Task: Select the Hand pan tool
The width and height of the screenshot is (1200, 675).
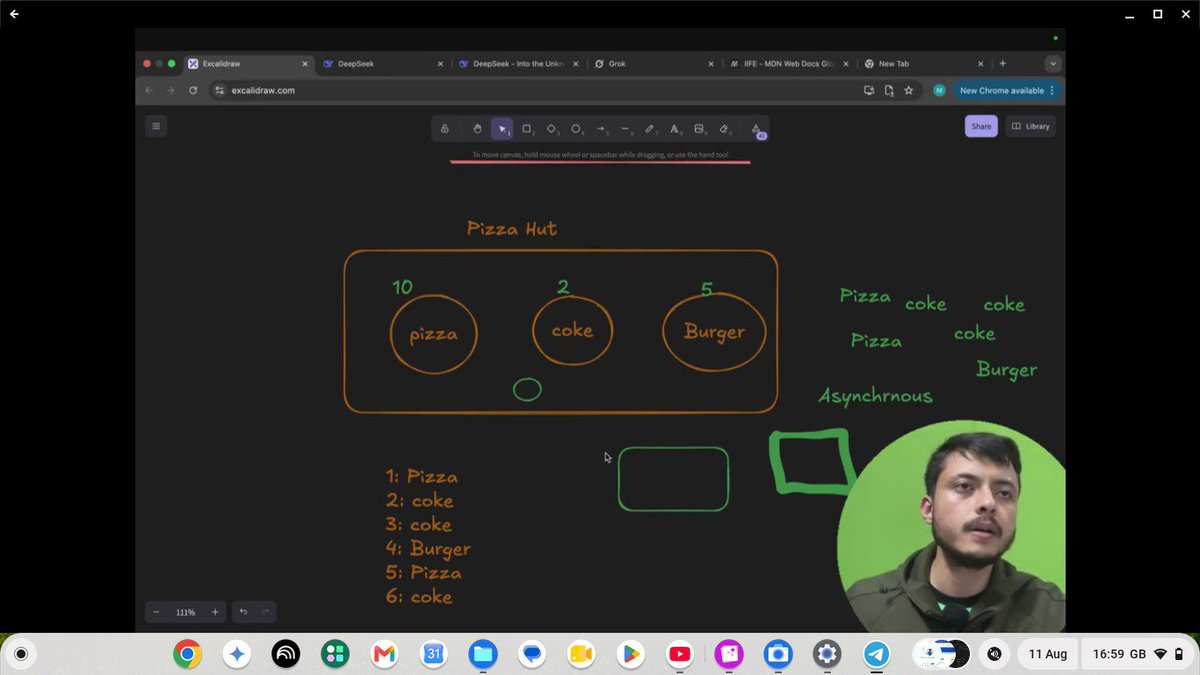Action: click(477, 128)
